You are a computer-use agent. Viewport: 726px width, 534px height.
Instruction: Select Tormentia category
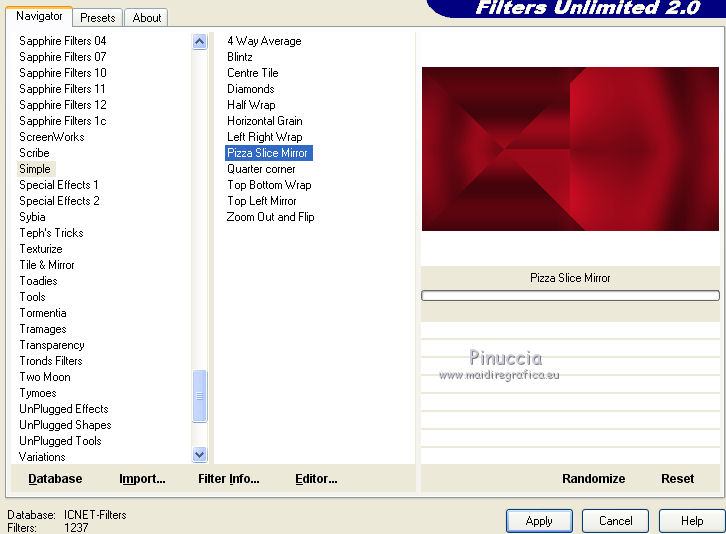(43, 313)
